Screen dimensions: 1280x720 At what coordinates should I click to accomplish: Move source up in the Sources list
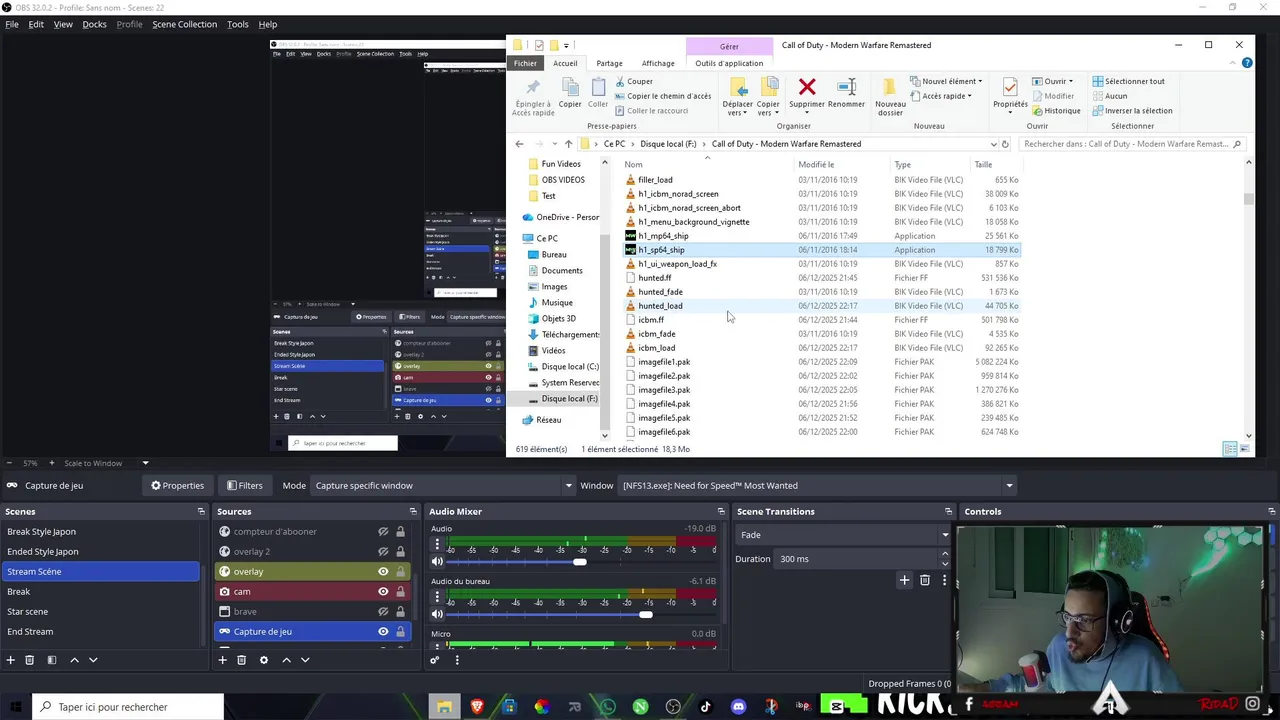(286, 660)
